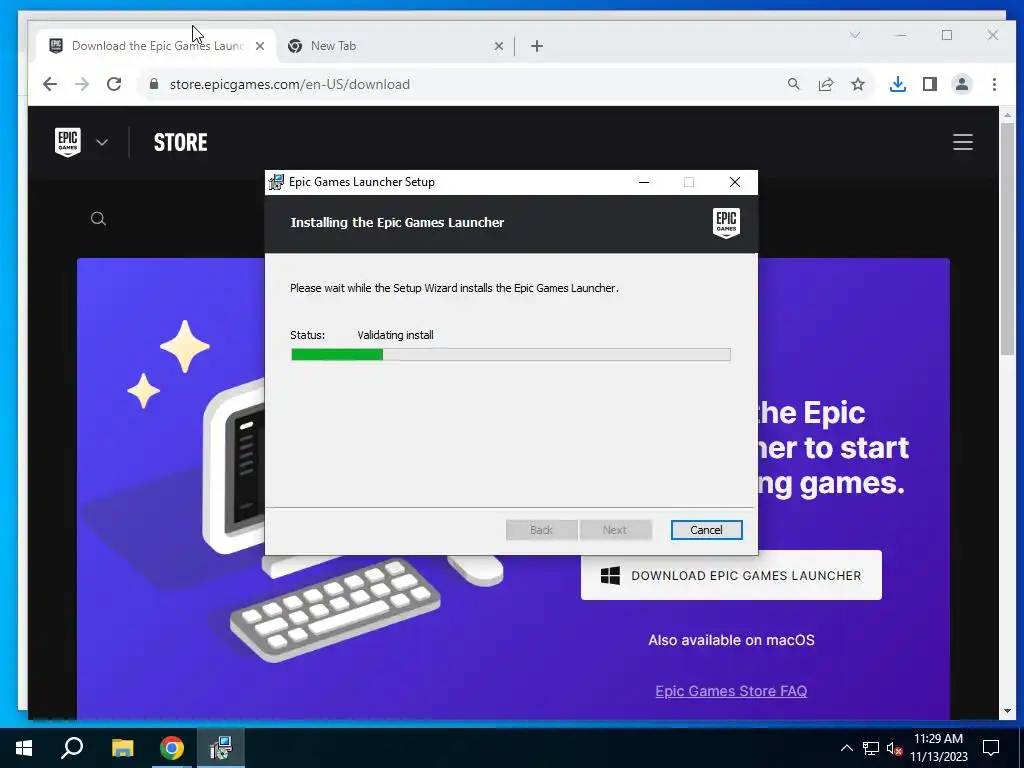Image resolution: width=1024 pixels, height=768 pixels.
Task: Click the installer icon on the taskbar
Action: (x=221, y=748)
